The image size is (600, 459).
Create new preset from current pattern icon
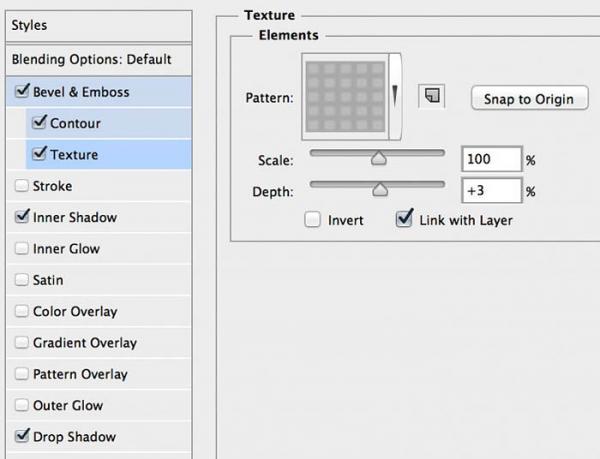pyautogui.click(x=431, y=96)
